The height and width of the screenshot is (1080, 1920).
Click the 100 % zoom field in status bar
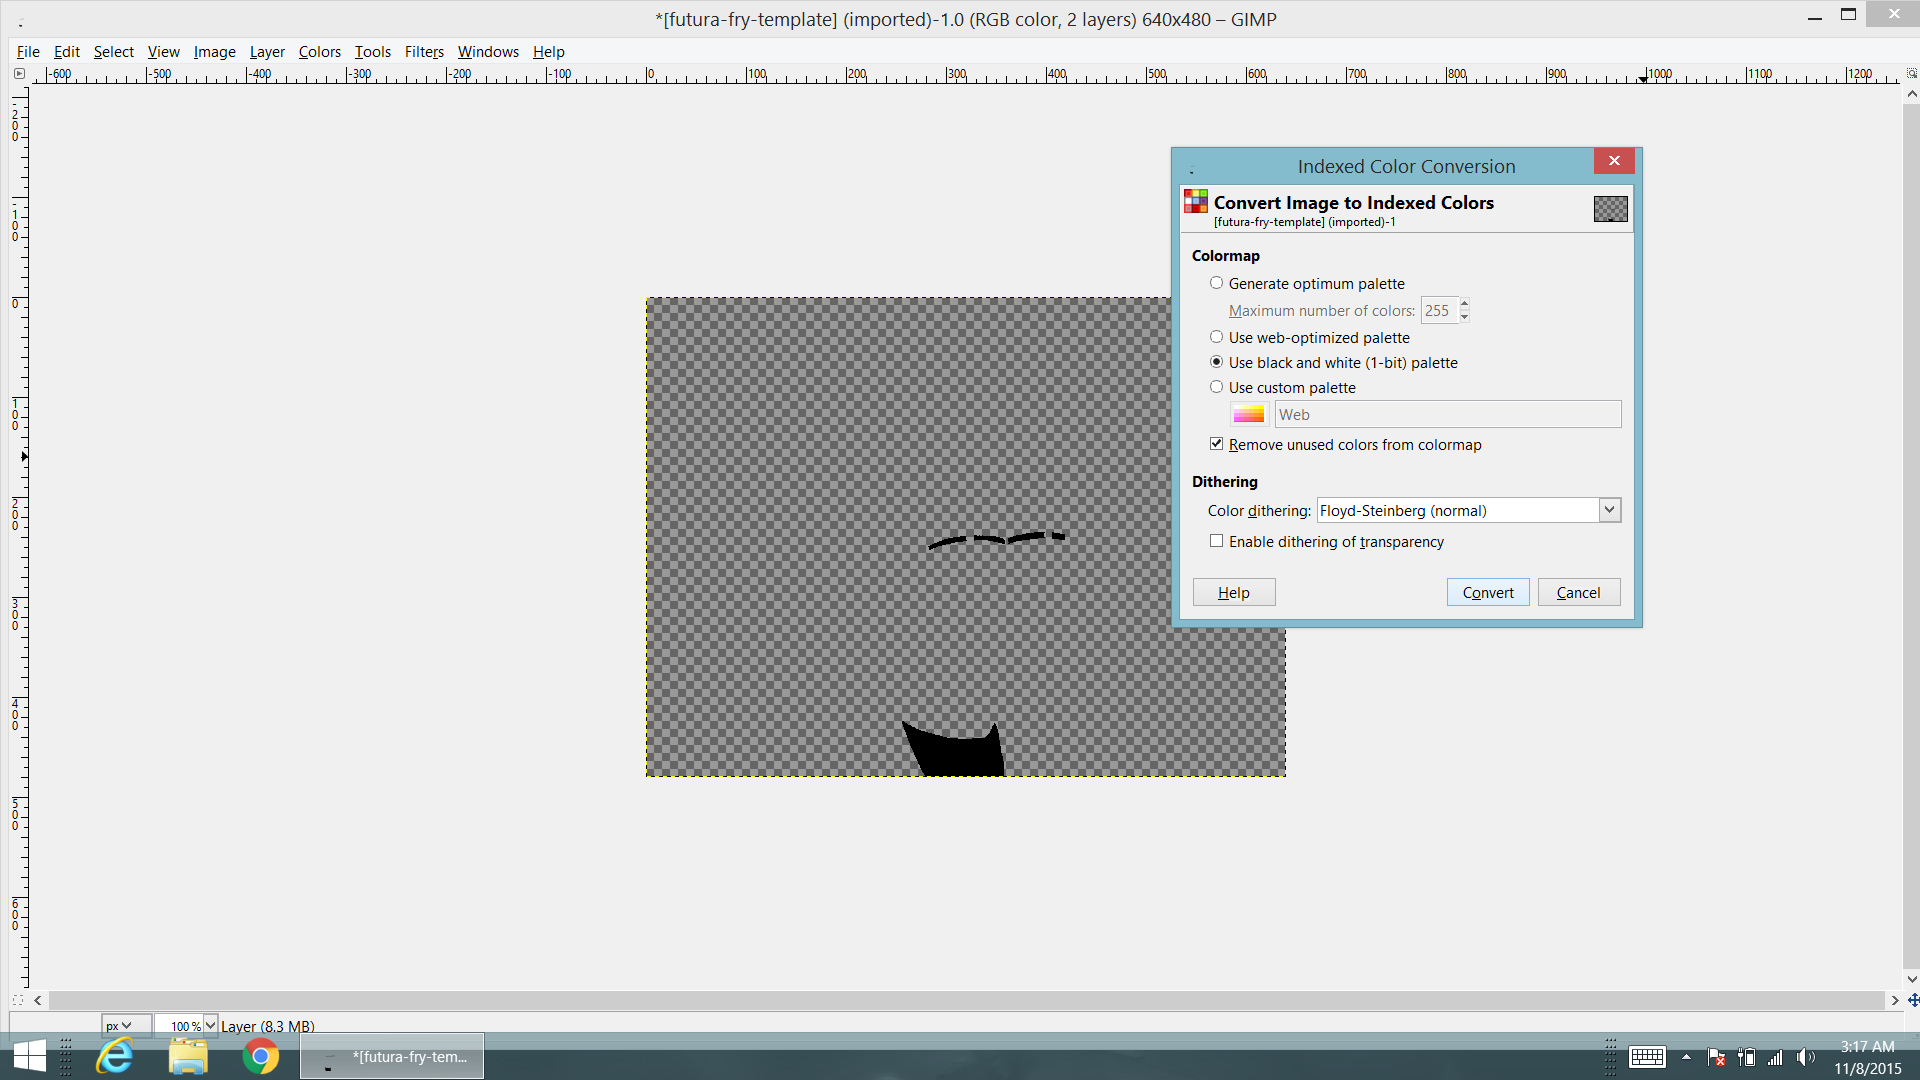point(180,1025)
